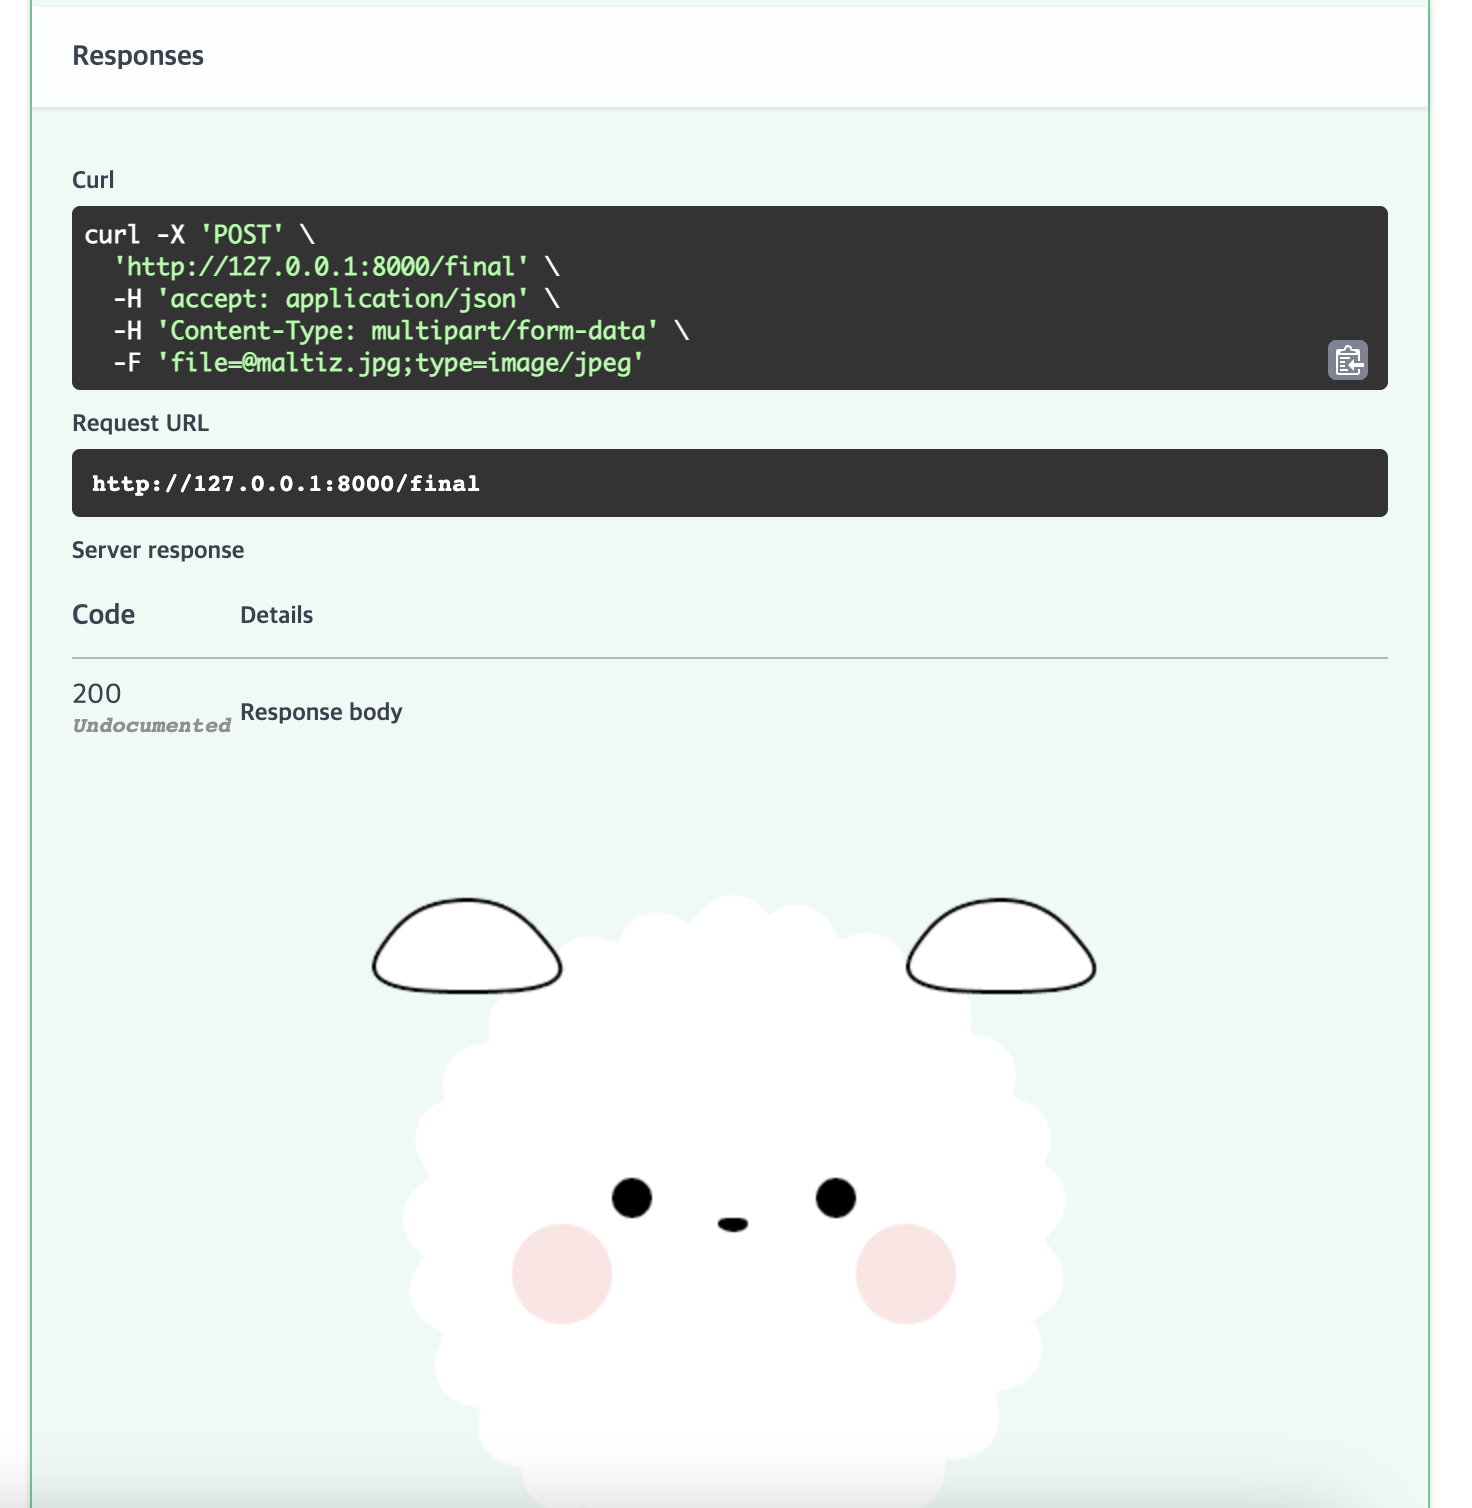Viewport: 1472px width, 1508px height.
Task: Click the Server response heading
Action: pyautogui.click(x=157, y=549)
